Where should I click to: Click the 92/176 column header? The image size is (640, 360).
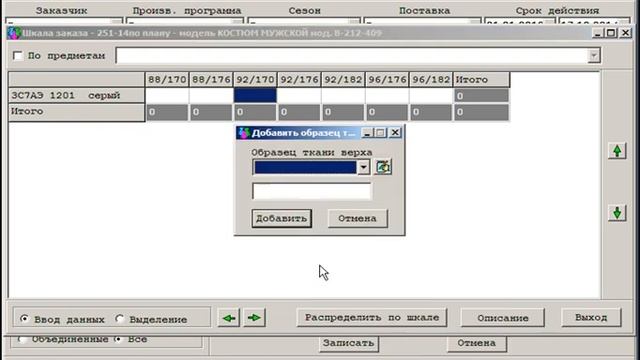click(299, 80)
